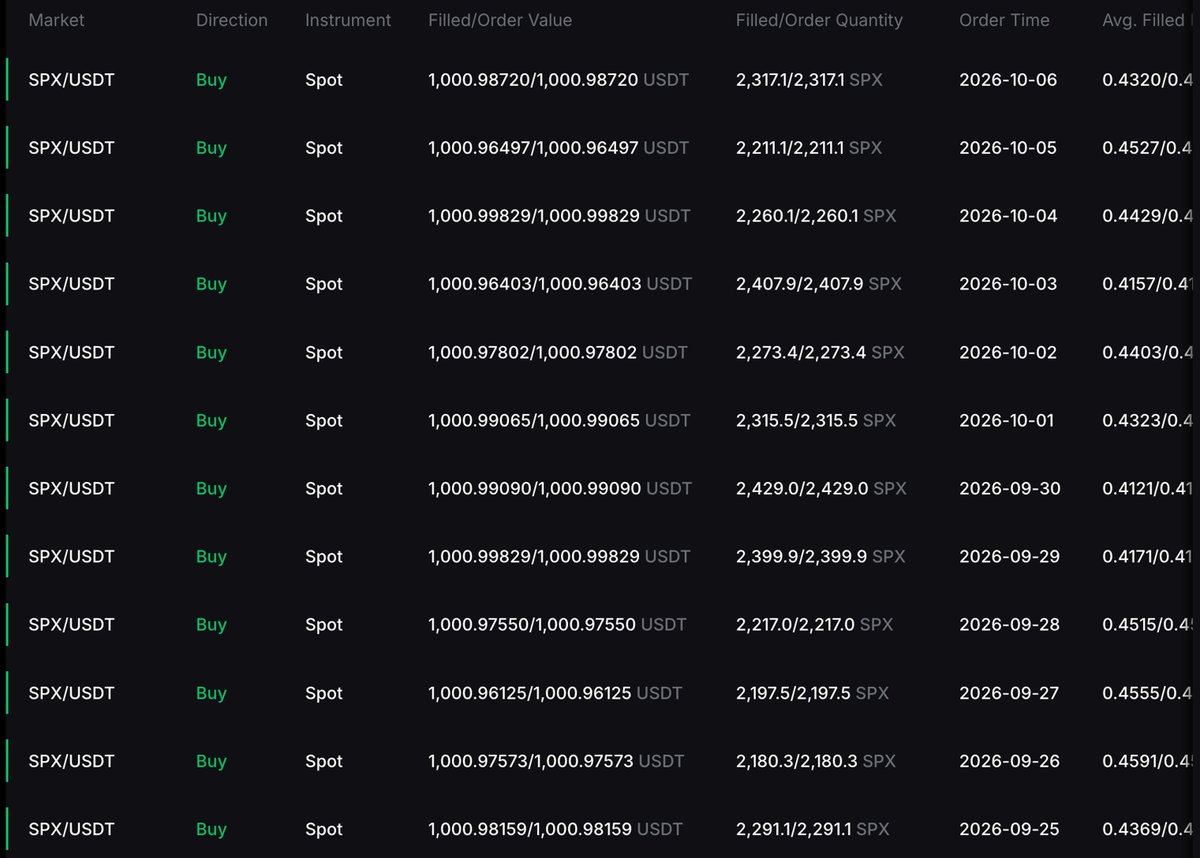Click quantity 2,180.3/2,180.3 SPX
Image resolution: width=1200 pixels, height=858 pixels.
point(816,761)
